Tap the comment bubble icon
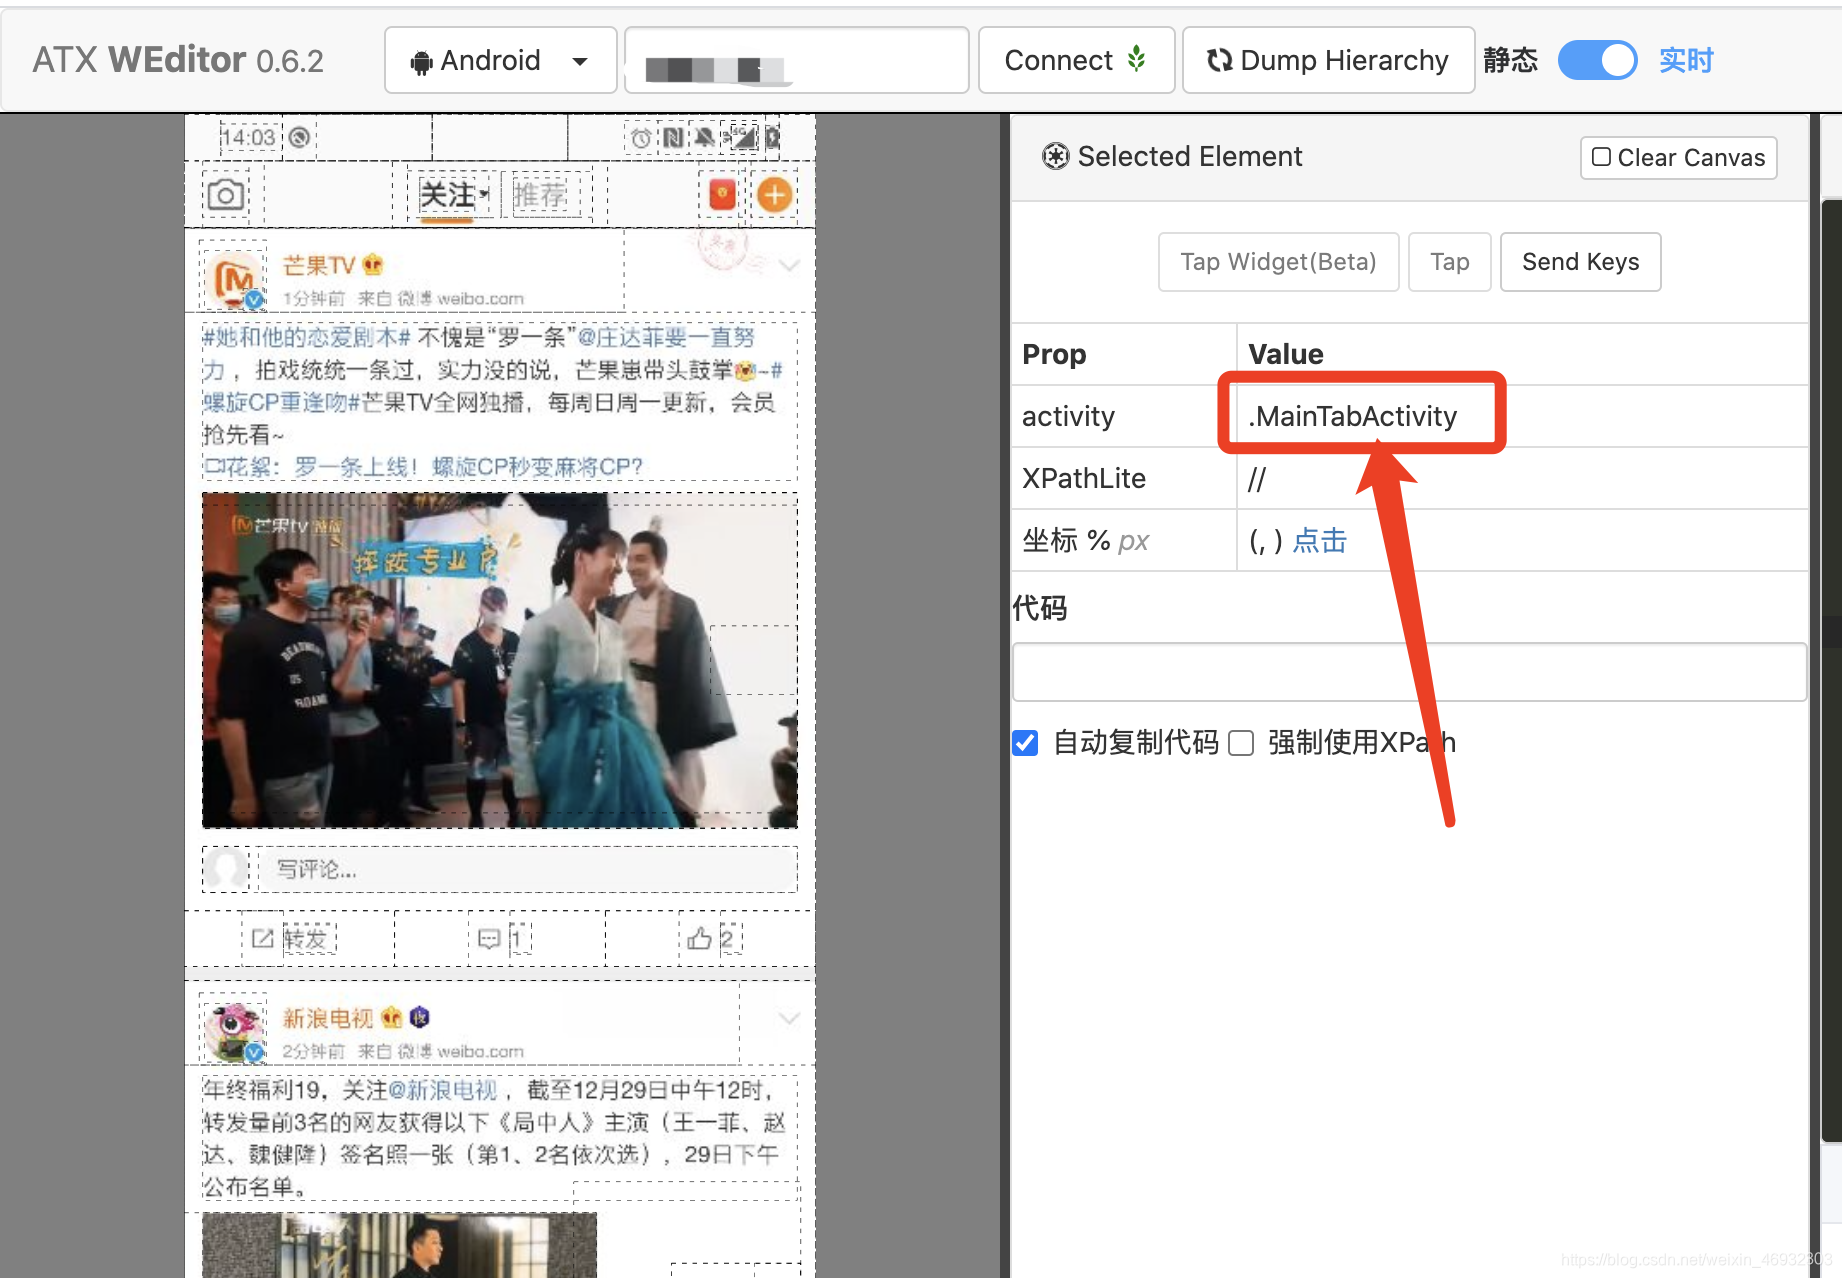1842x1278 pixels. click(489, 938)
